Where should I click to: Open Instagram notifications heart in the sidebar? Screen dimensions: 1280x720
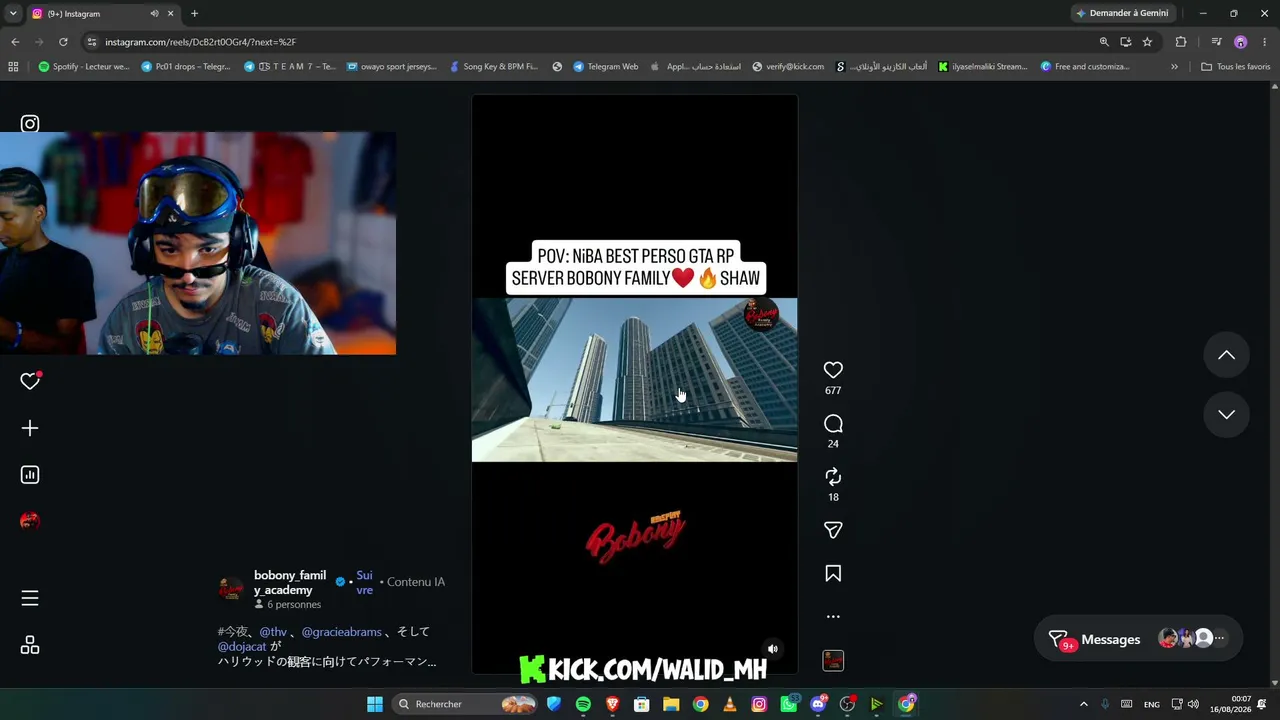30,381
